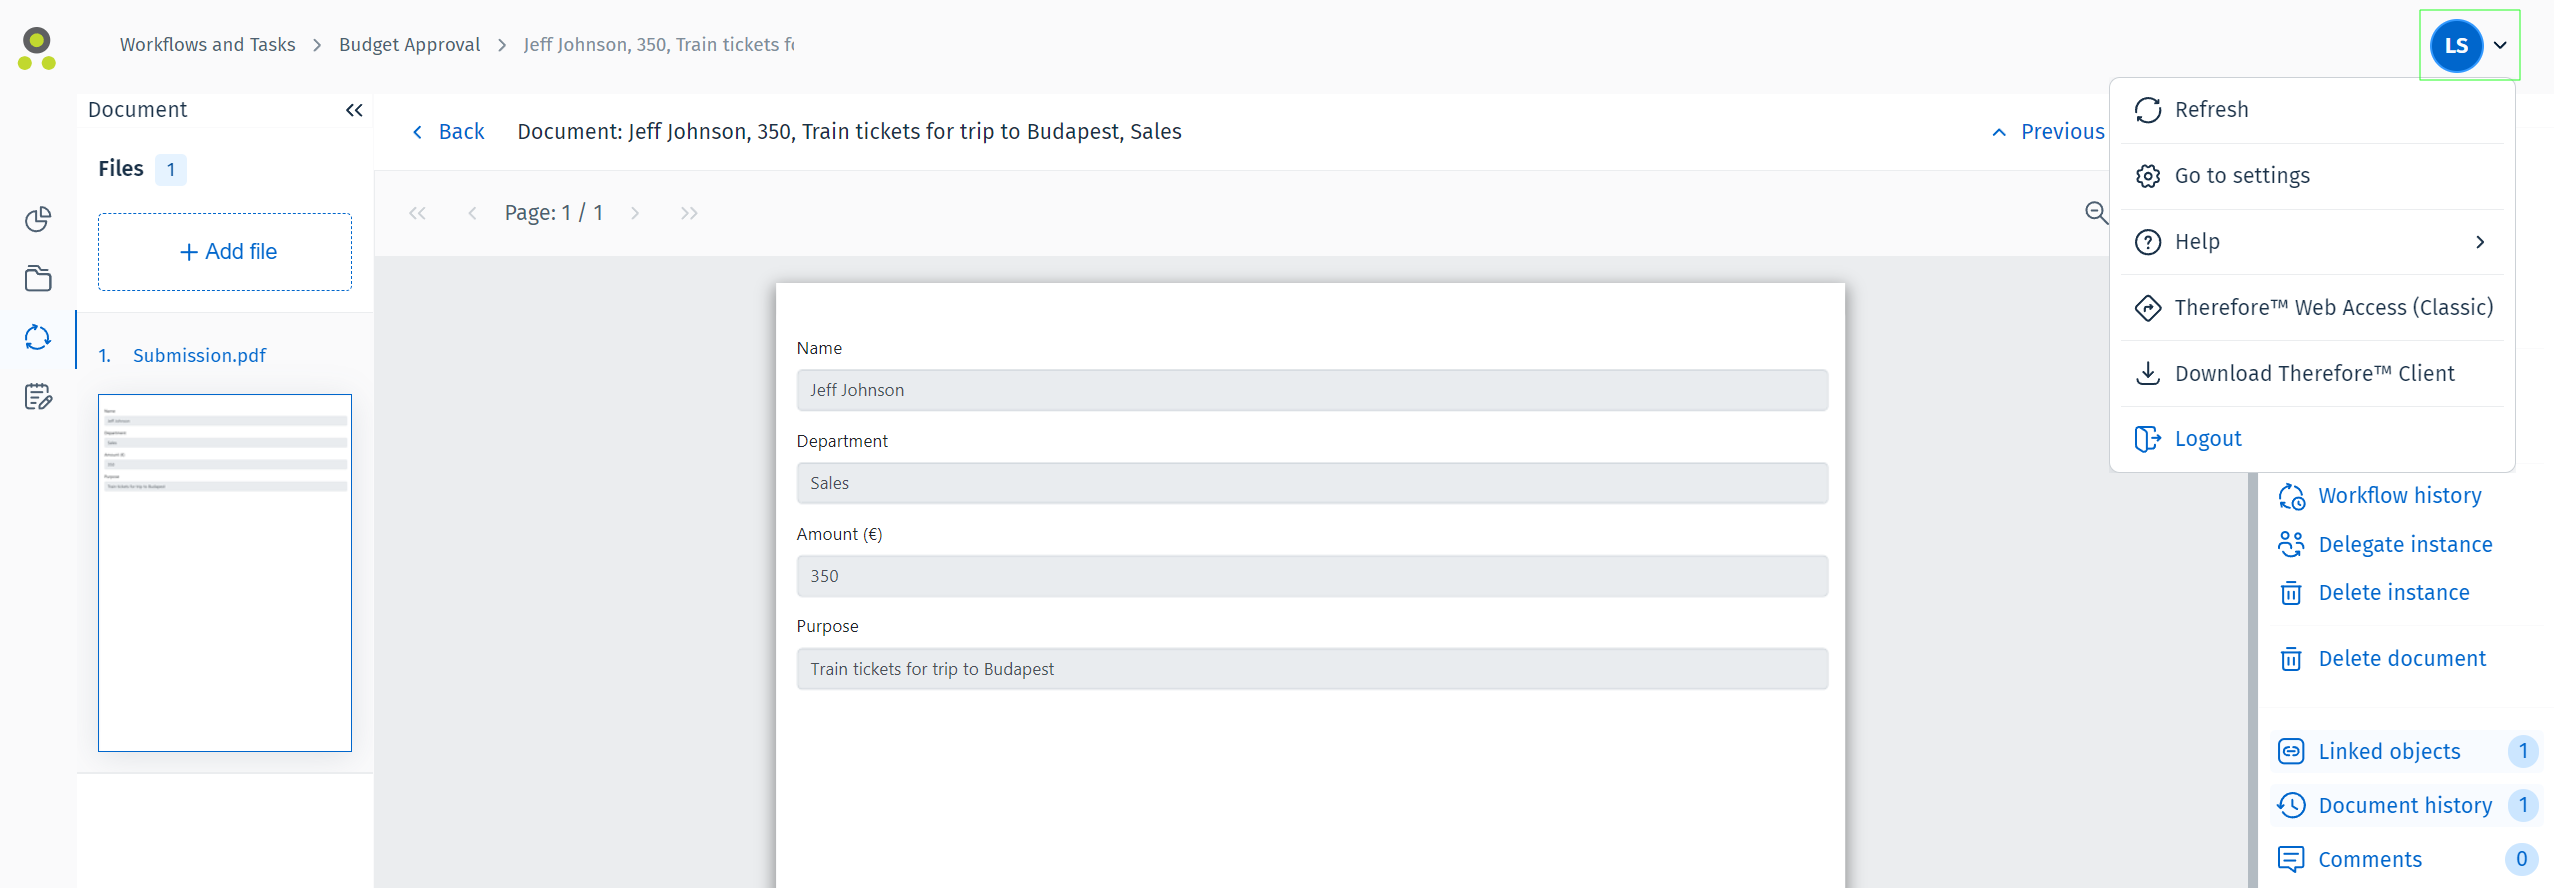Select the workflow cycle sidebar icon

(38, 338)
